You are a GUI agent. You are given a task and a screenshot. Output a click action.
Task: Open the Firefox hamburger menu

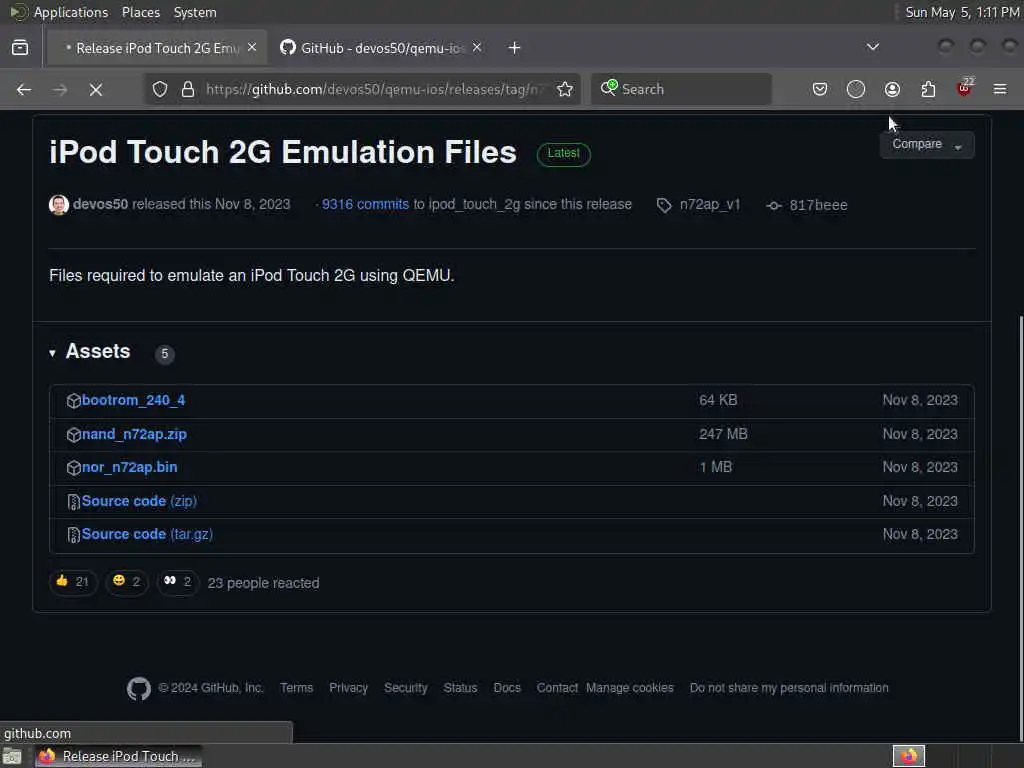[x=999, y=89]
